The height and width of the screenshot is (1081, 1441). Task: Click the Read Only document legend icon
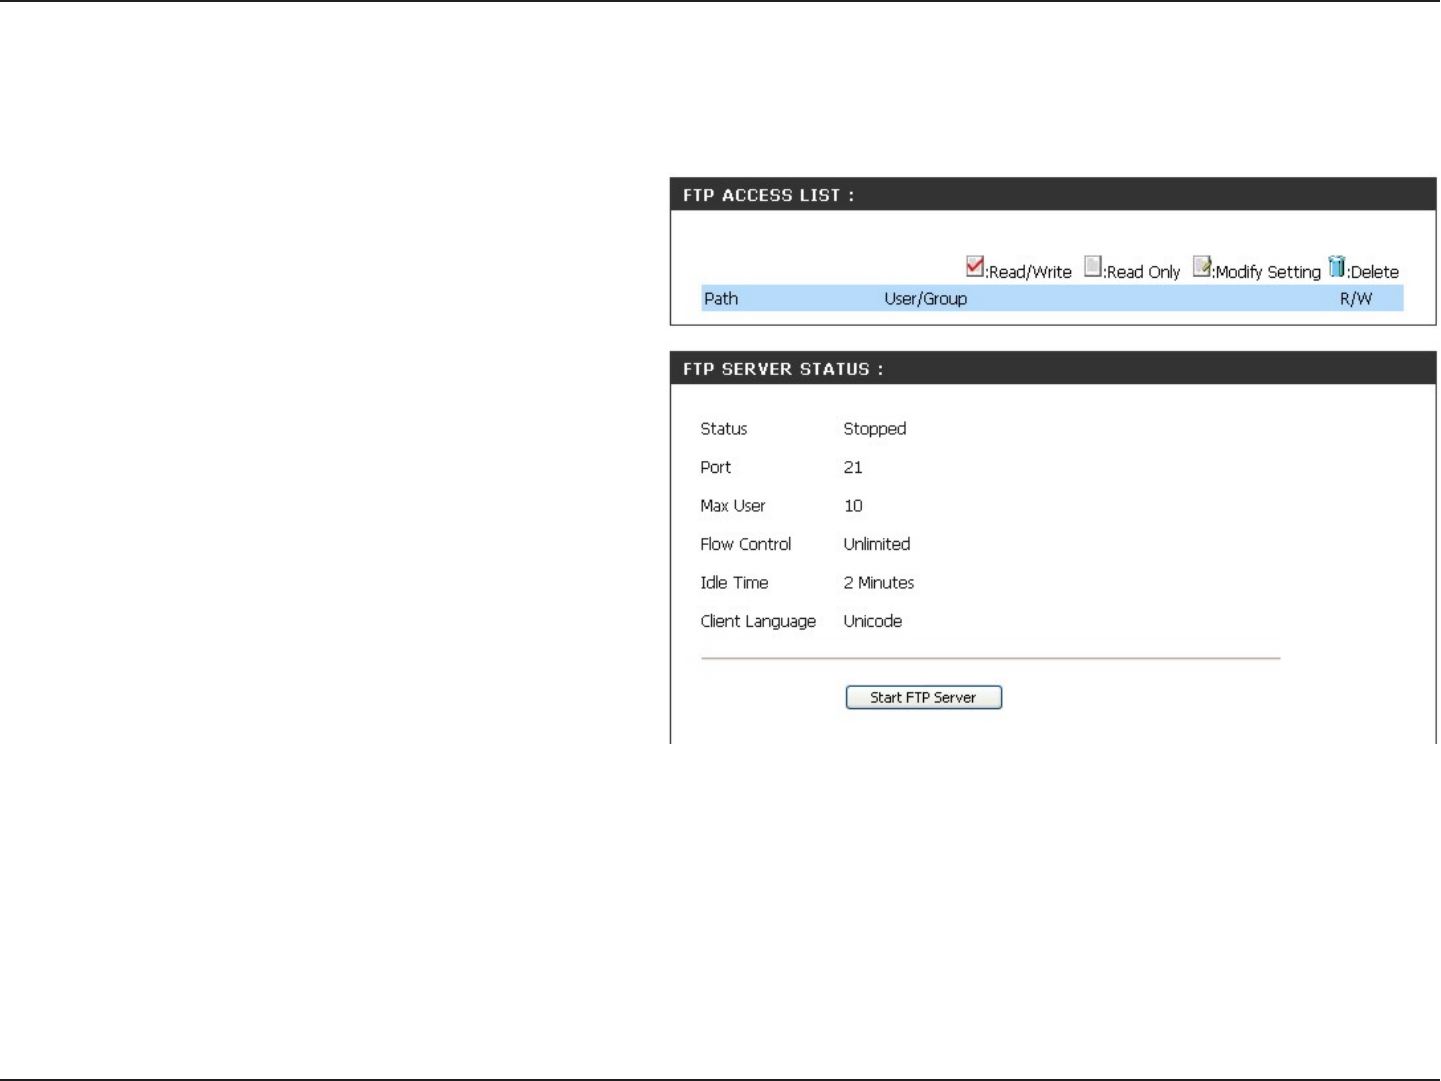click(1093, 266)
